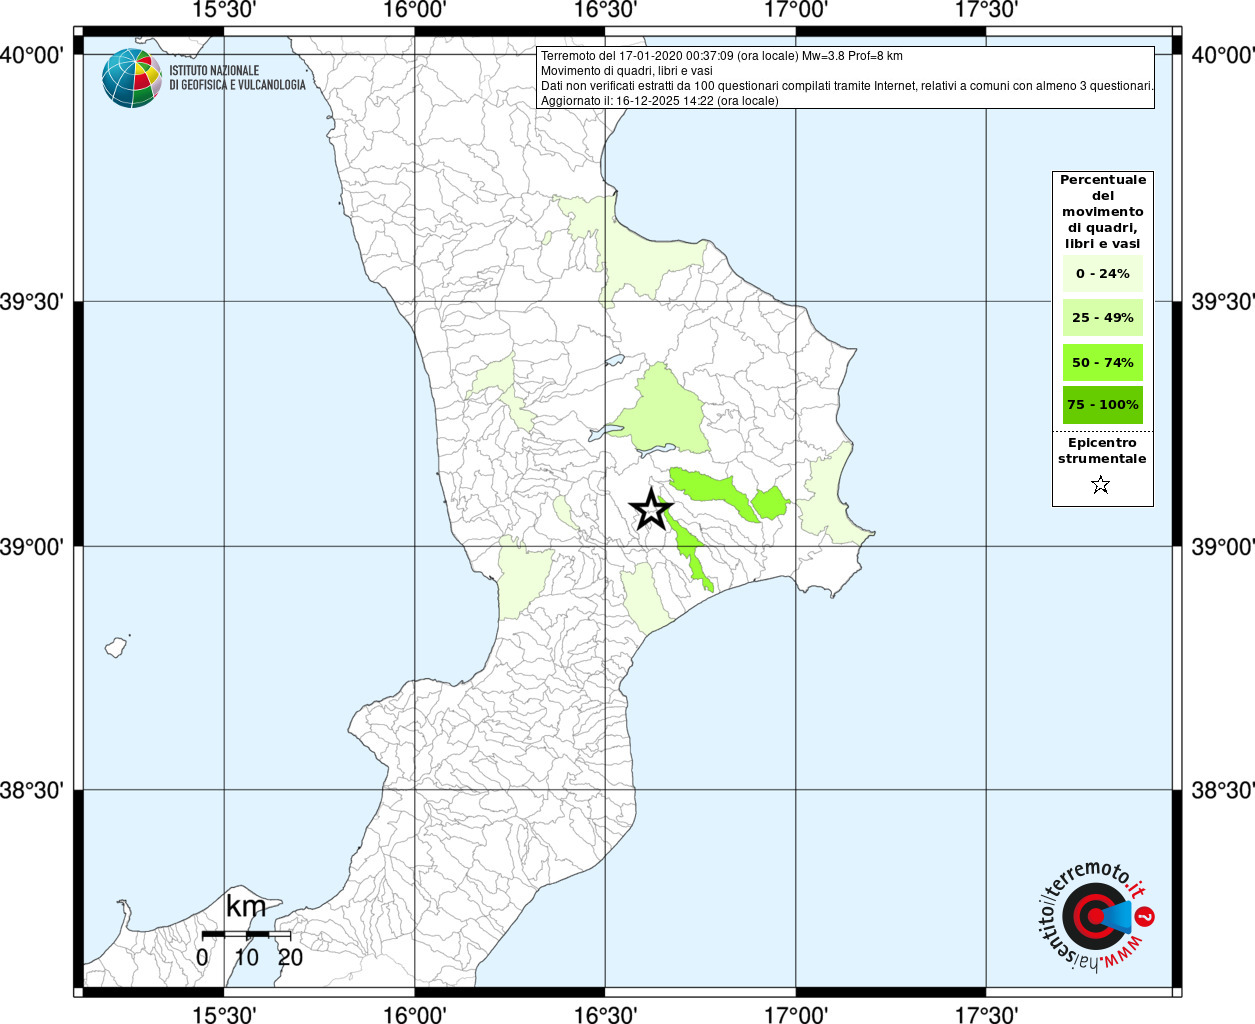Click the 'Aggiornato il' update date line

[659, 101]
